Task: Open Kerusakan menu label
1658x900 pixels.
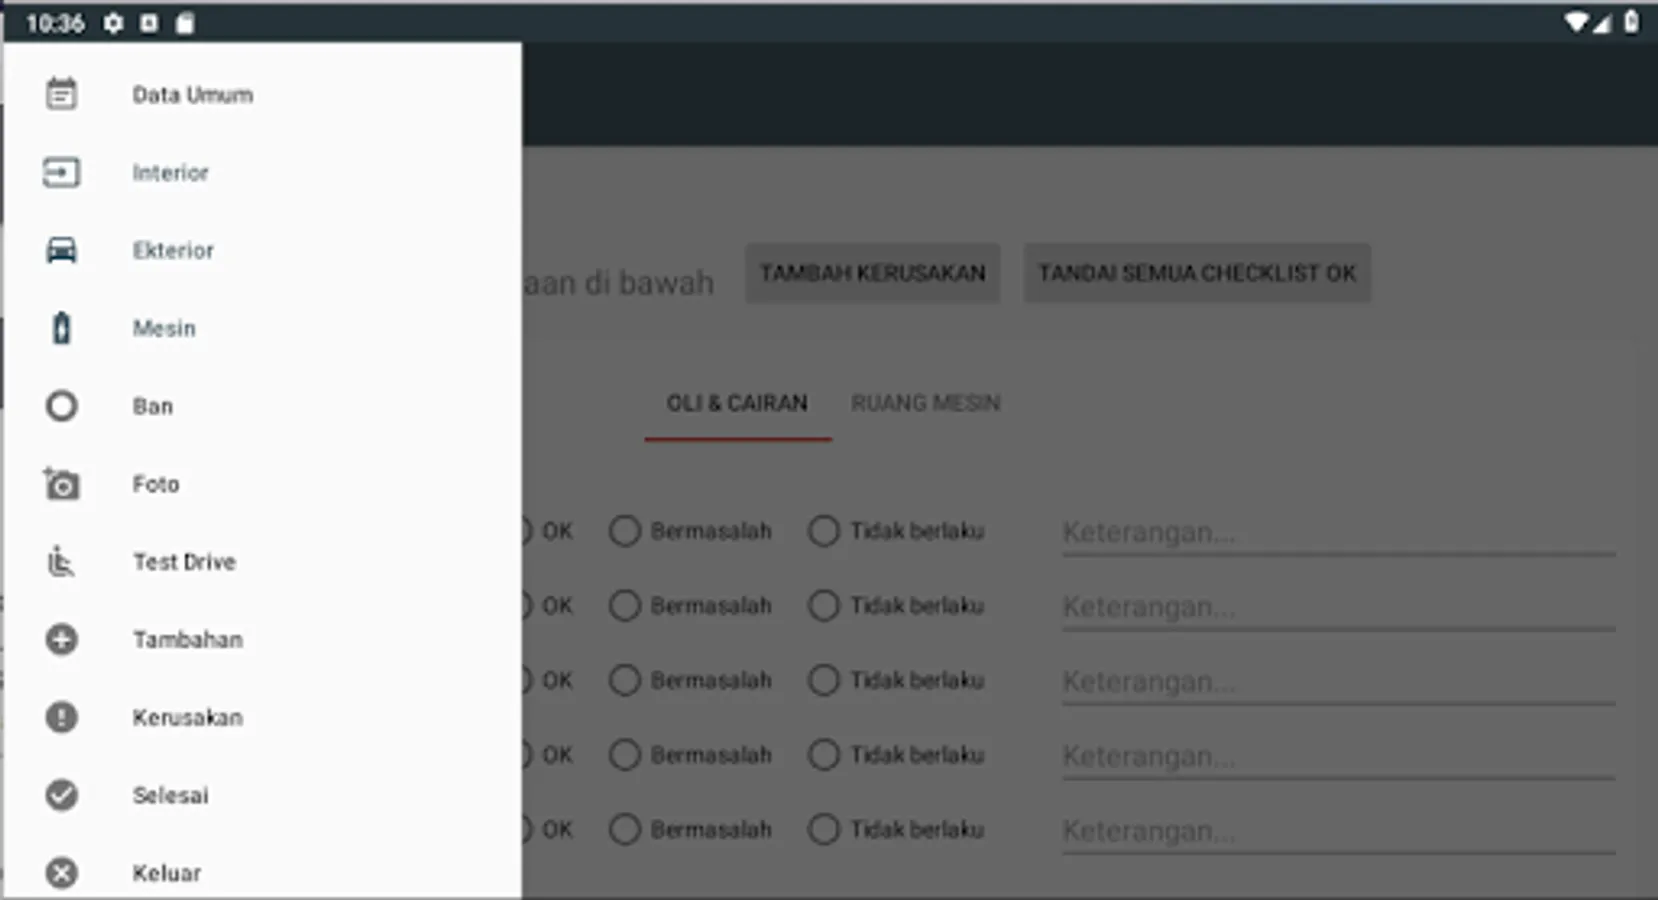Action: click(188, 718)
